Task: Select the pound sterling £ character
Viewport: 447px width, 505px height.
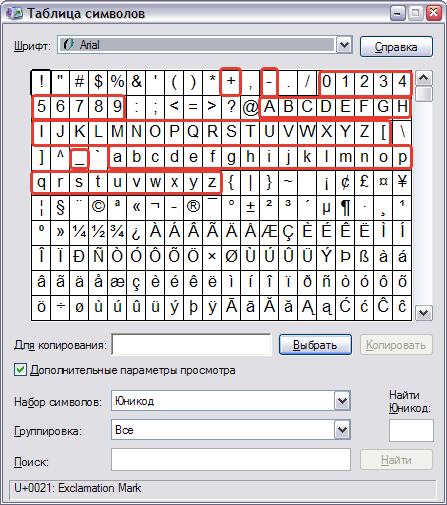Action: pos(364,182)
